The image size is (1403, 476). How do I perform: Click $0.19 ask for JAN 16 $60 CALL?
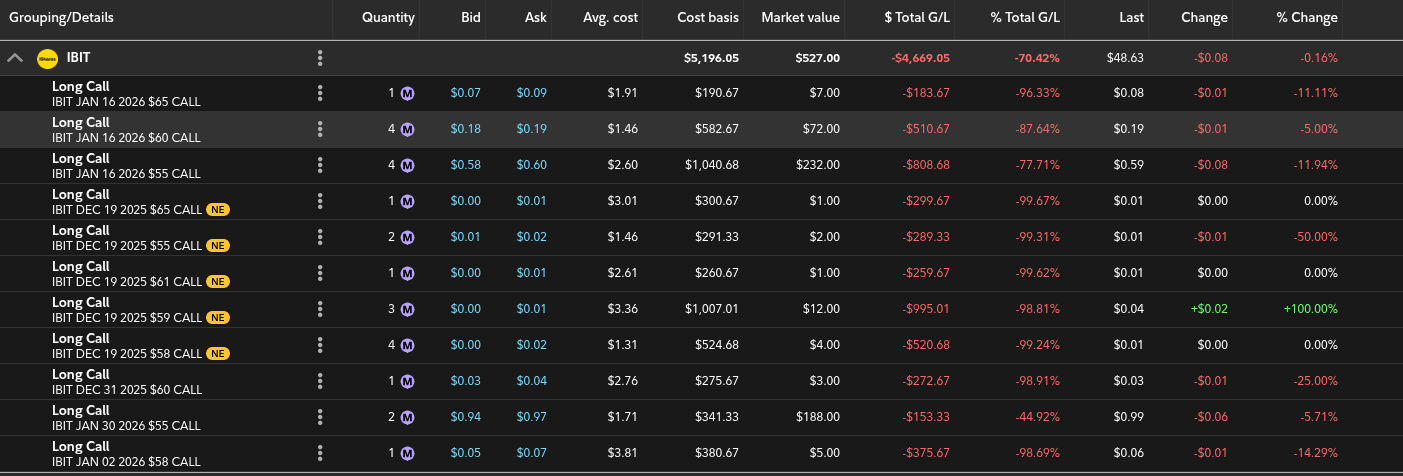tap(531, 129)
